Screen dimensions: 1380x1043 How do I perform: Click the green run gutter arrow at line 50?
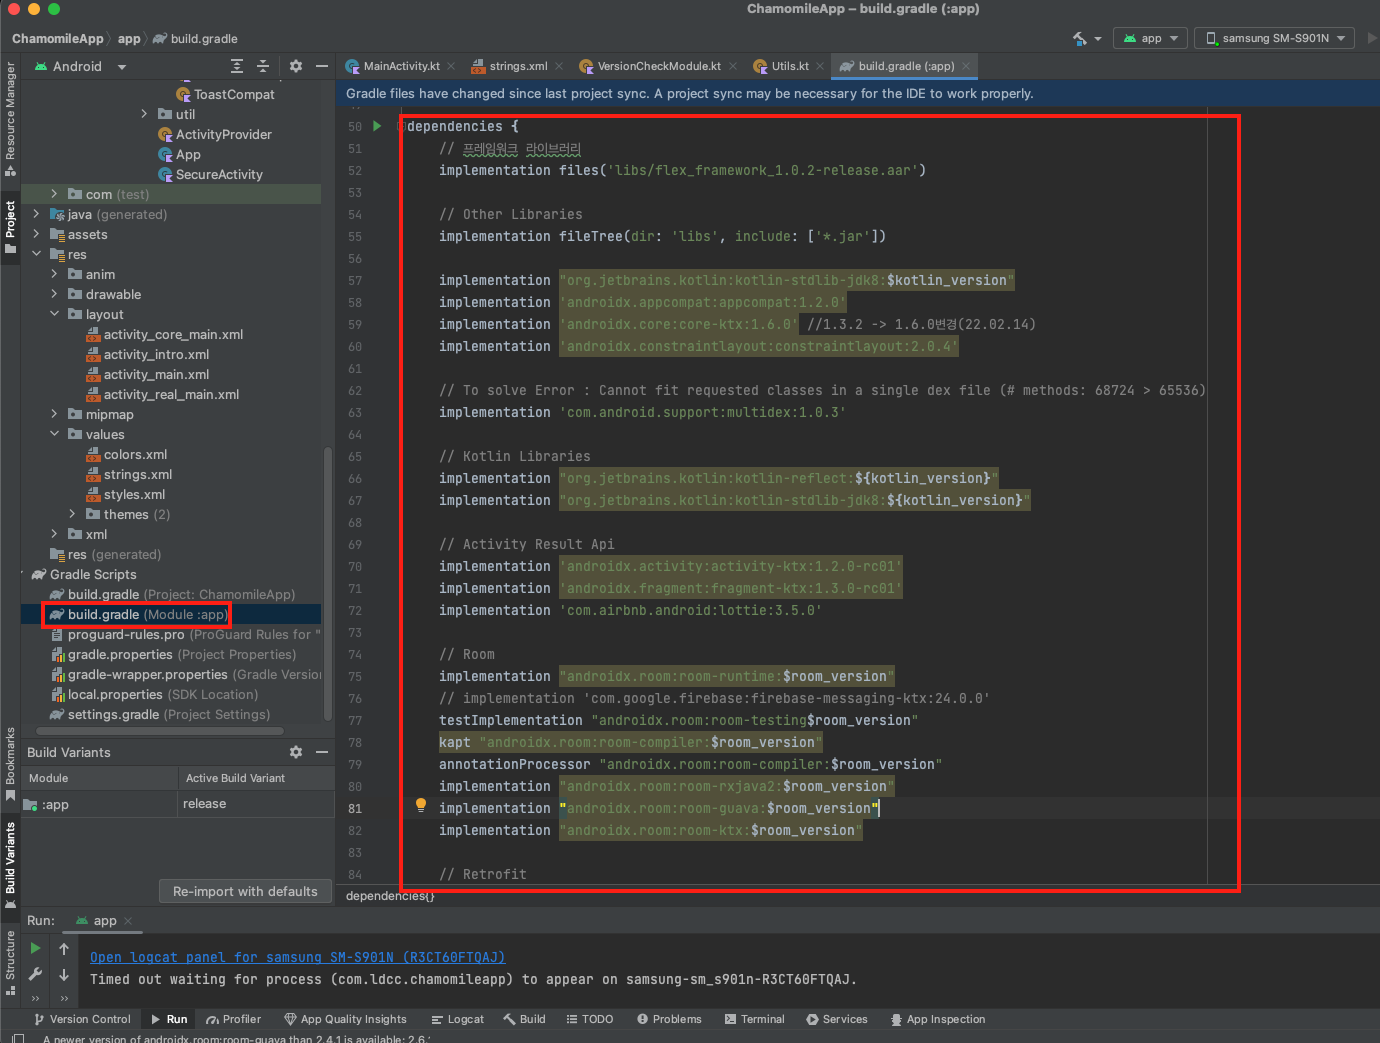tap(377, 126)
